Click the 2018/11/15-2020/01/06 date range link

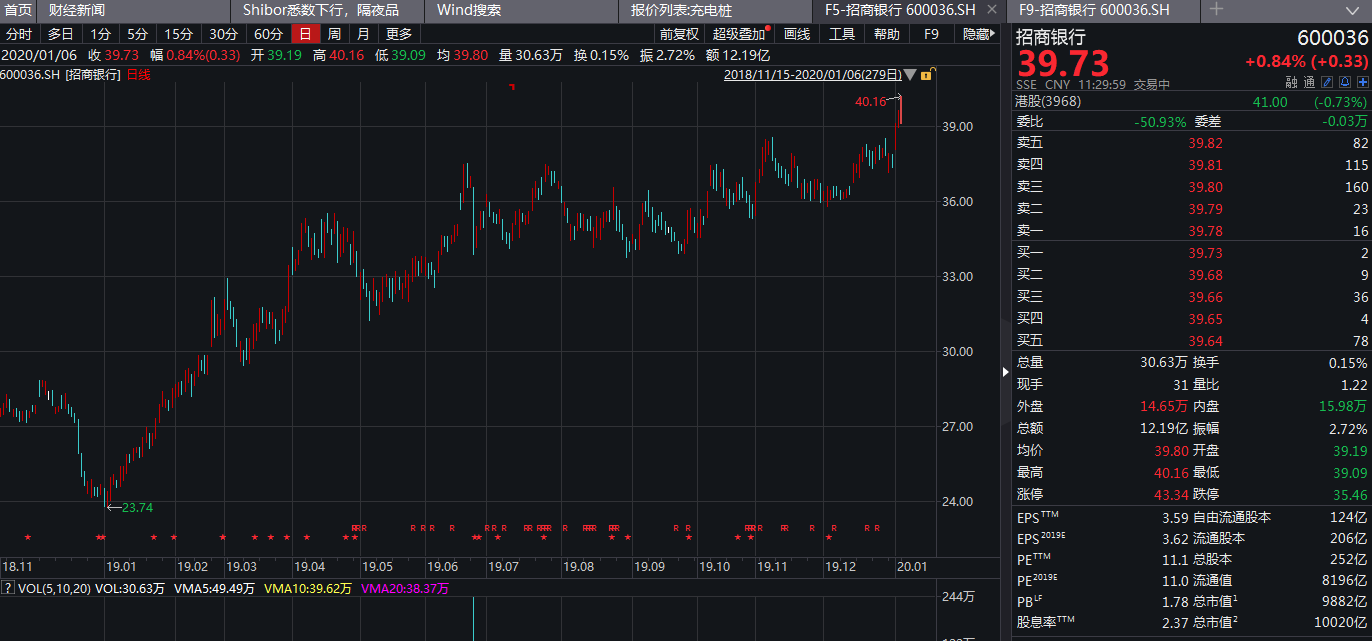click(812, 75)
